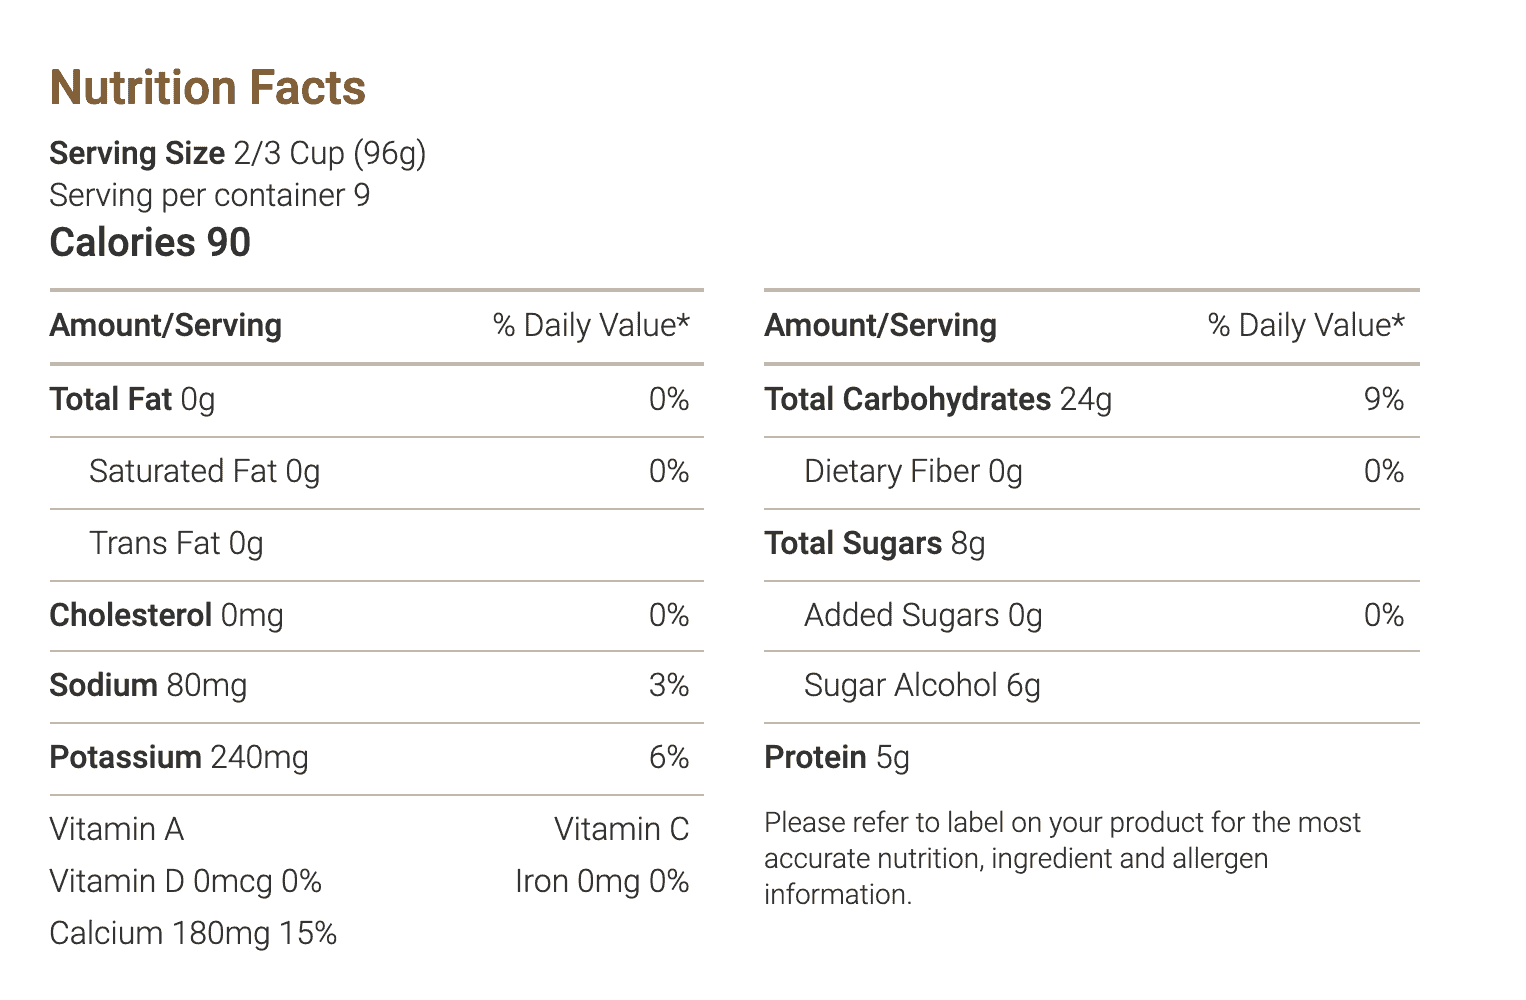1526x1000 pixels.
Task: Select the Cholesterol 0mg row
Action: 376,615
